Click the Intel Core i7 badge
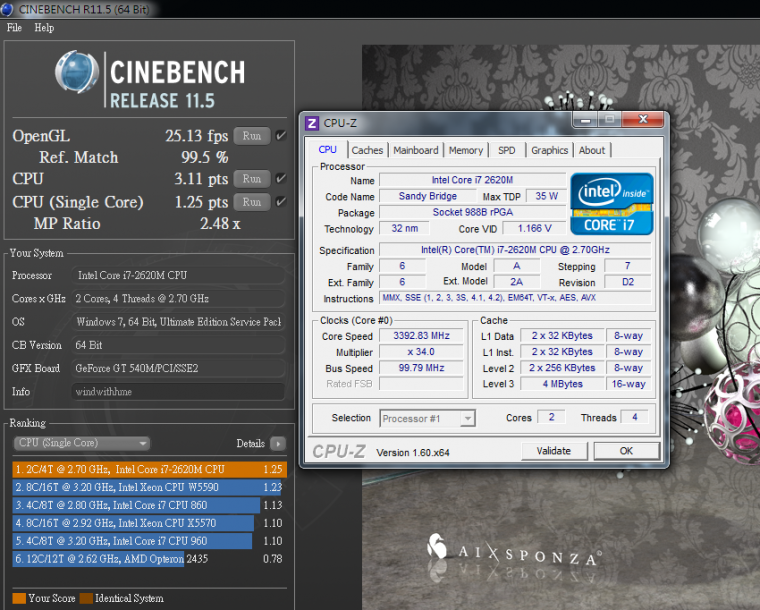 coord(611,203)
